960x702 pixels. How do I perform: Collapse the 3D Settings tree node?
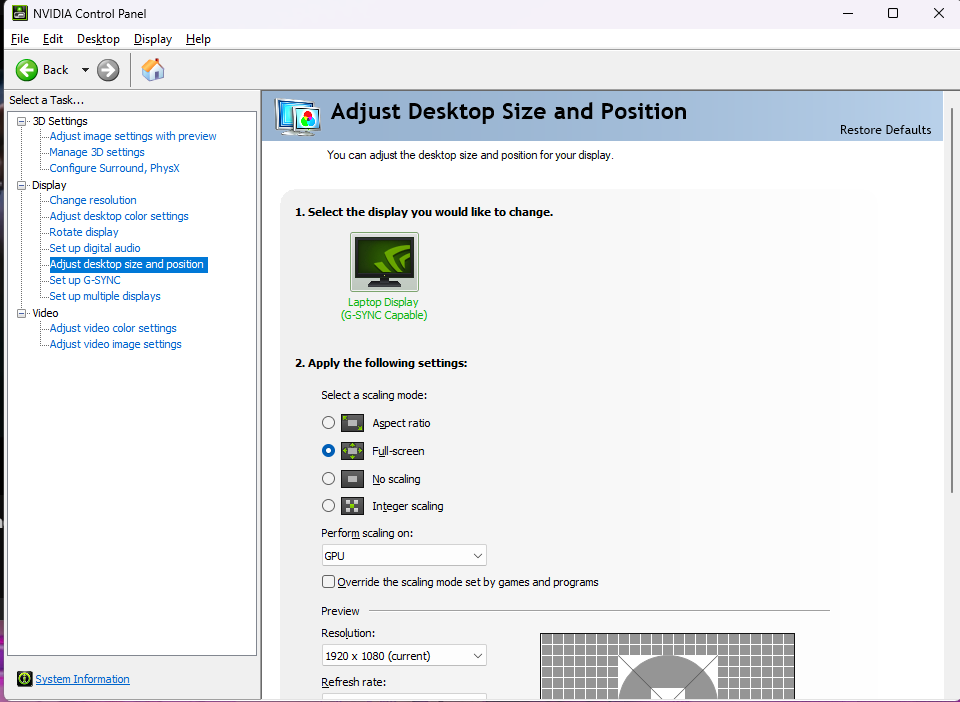click(x=21, y=121)
